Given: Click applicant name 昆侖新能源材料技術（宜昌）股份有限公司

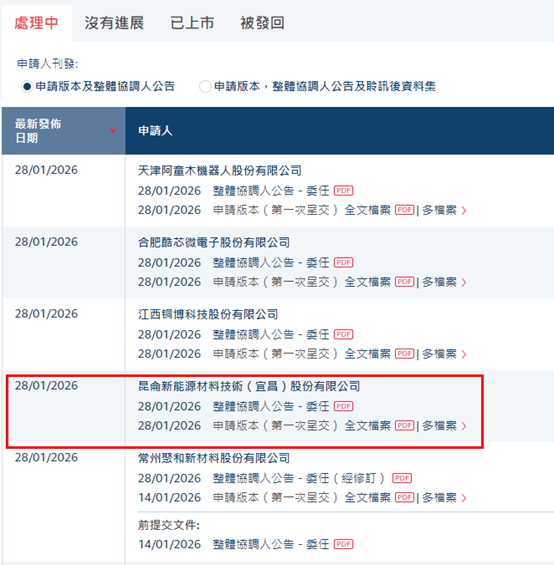Looking at the screenshot, I should (x=249, y=386).
